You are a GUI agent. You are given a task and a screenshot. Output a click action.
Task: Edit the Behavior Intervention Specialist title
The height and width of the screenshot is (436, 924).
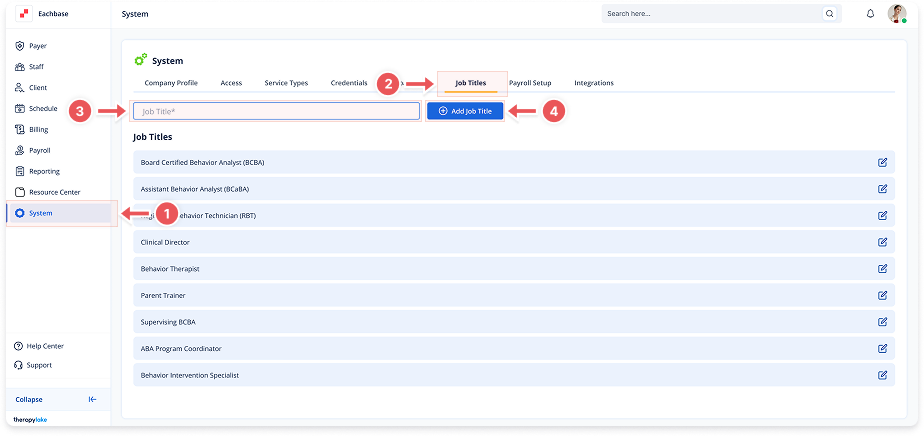point(882,375)
